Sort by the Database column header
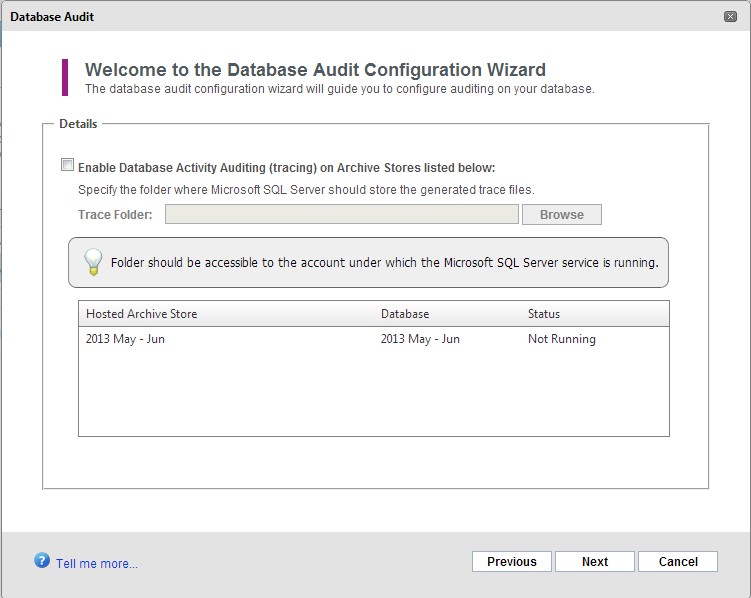The width and height of the screenshot is (751, 598). coord(405,314)
